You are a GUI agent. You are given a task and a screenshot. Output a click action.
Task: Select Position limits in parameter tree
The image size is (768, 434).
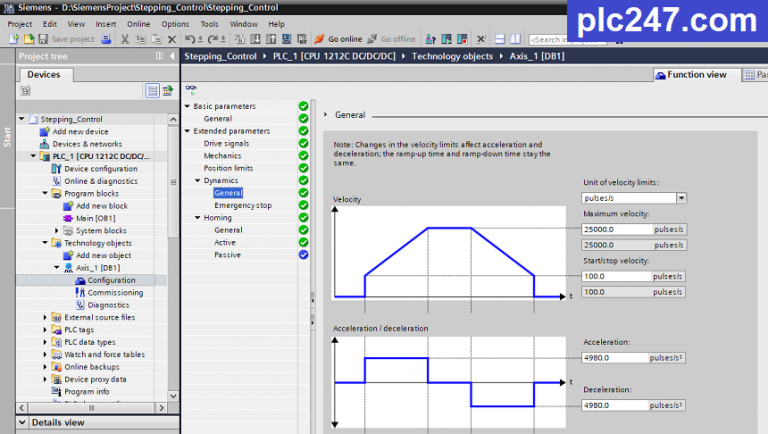point(228,168)
